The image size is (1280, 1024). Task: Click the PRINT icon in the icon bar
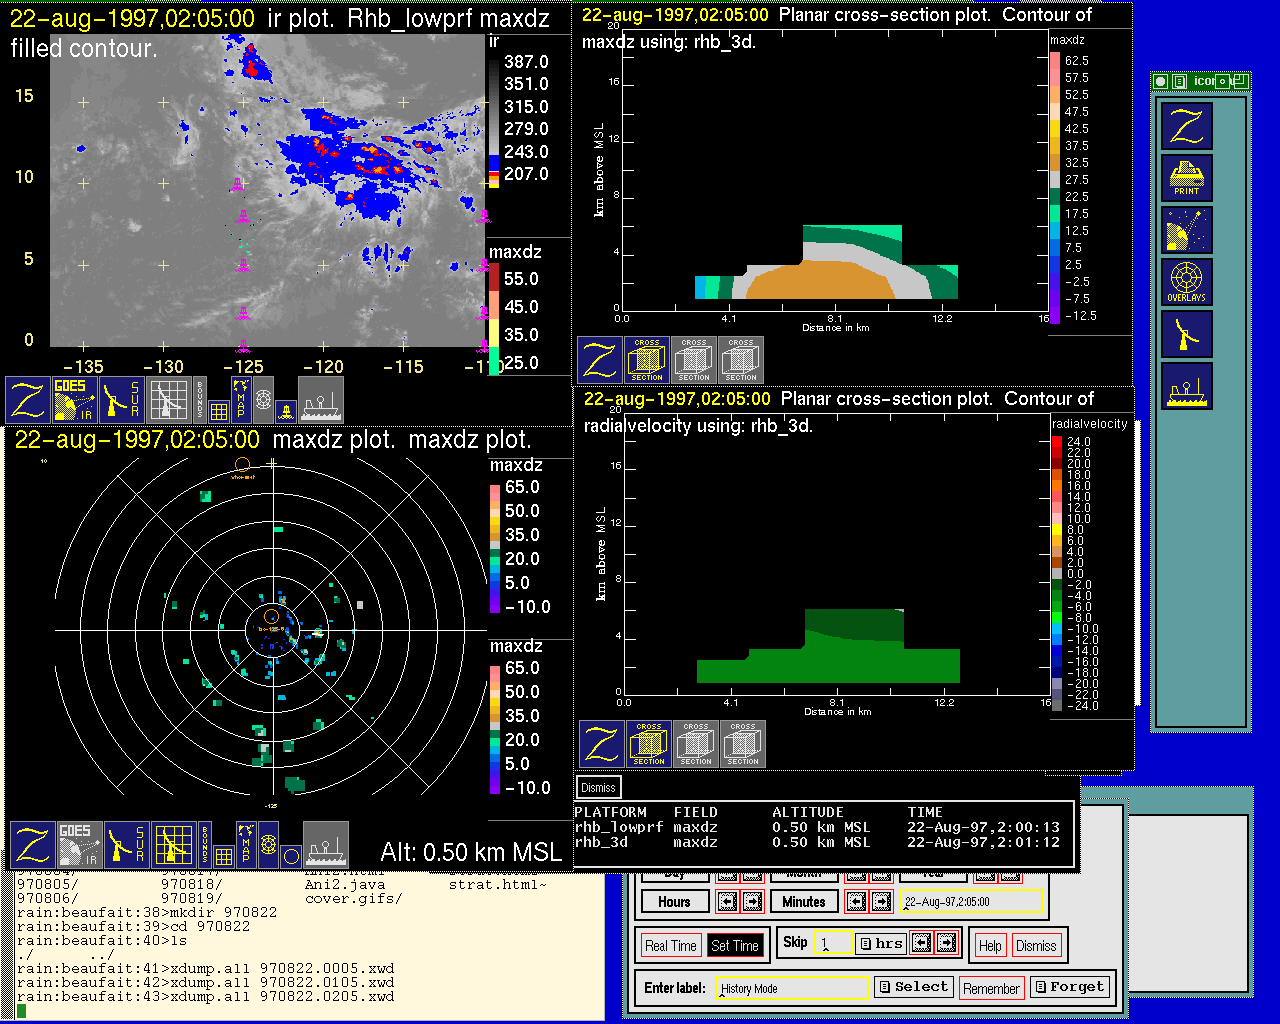(1186, 178)
